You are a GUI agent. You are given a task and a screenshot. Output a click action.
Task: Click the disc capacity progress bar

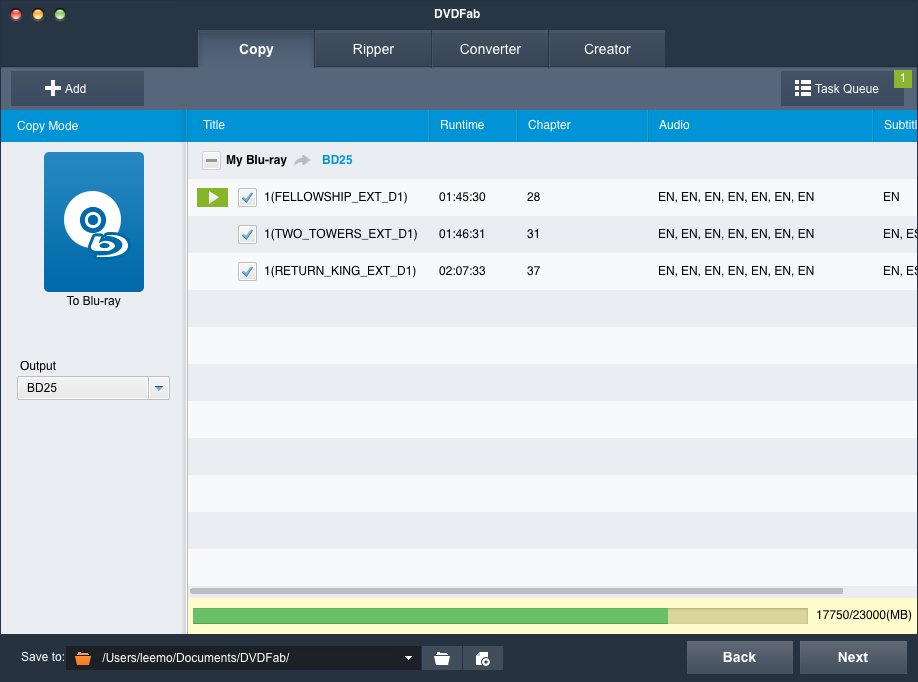coord(500,615)
